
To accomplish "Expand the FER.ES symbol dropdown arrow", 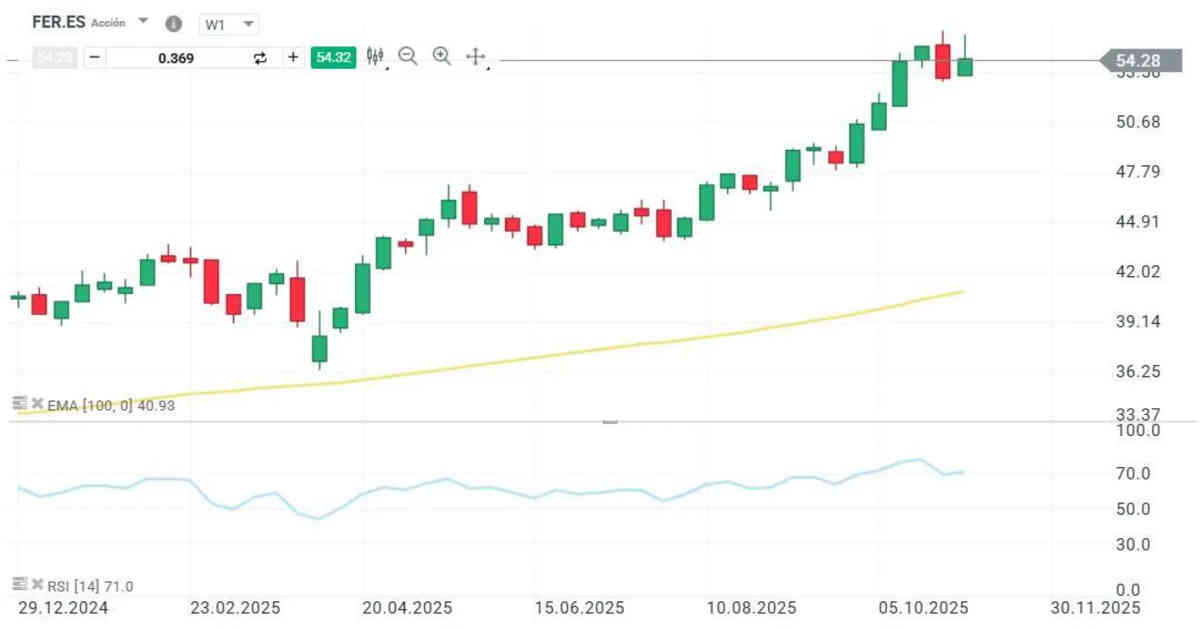I will coord(143,21).
